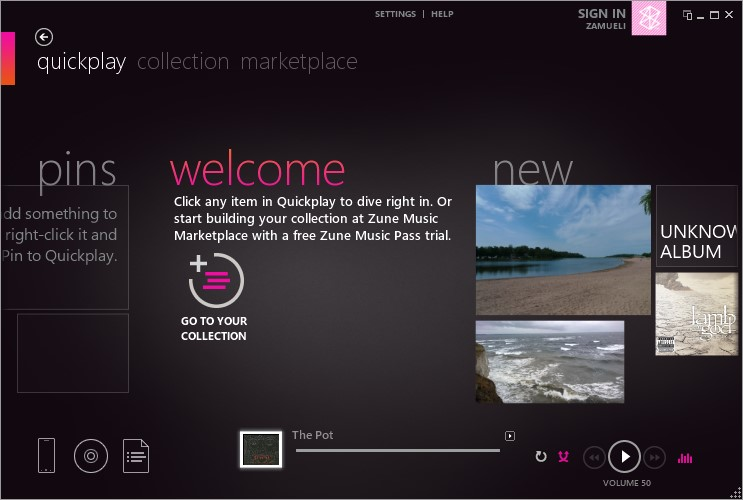Click the track progress bar
The width and height of the screenshot is (743, 500).
[x=398, y=450]
